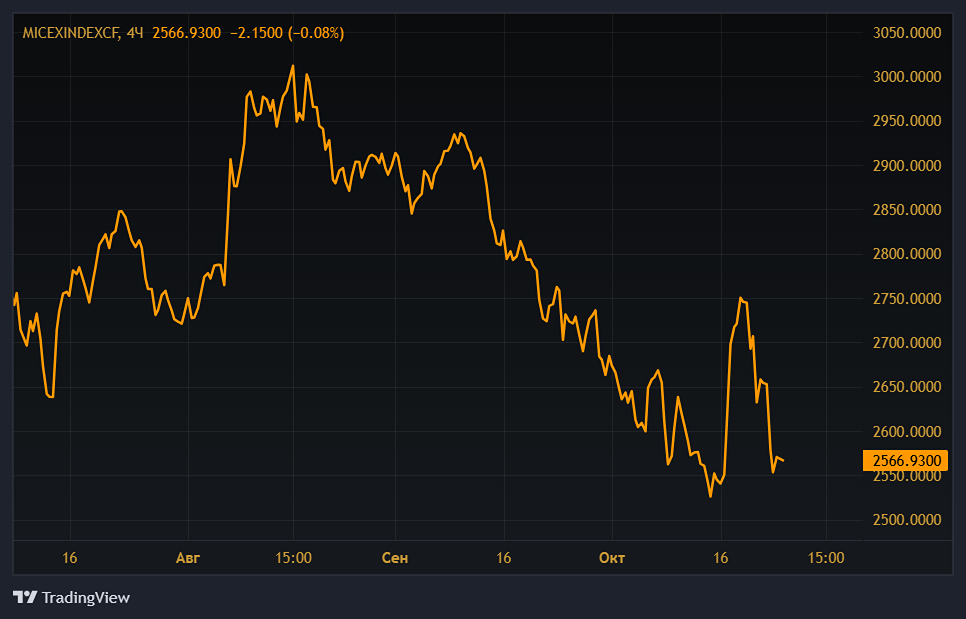Select the Сен marker on time axis

click(395, 558)
